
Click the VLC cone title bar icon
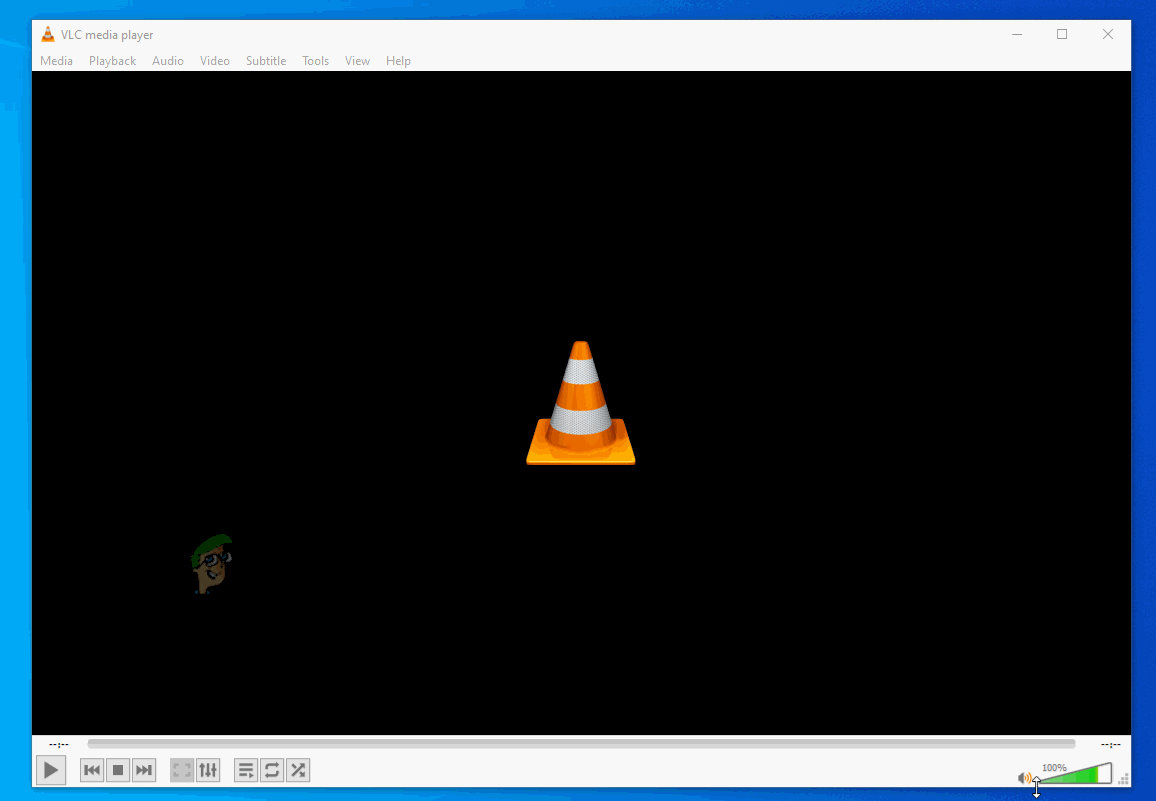[48, 34]
